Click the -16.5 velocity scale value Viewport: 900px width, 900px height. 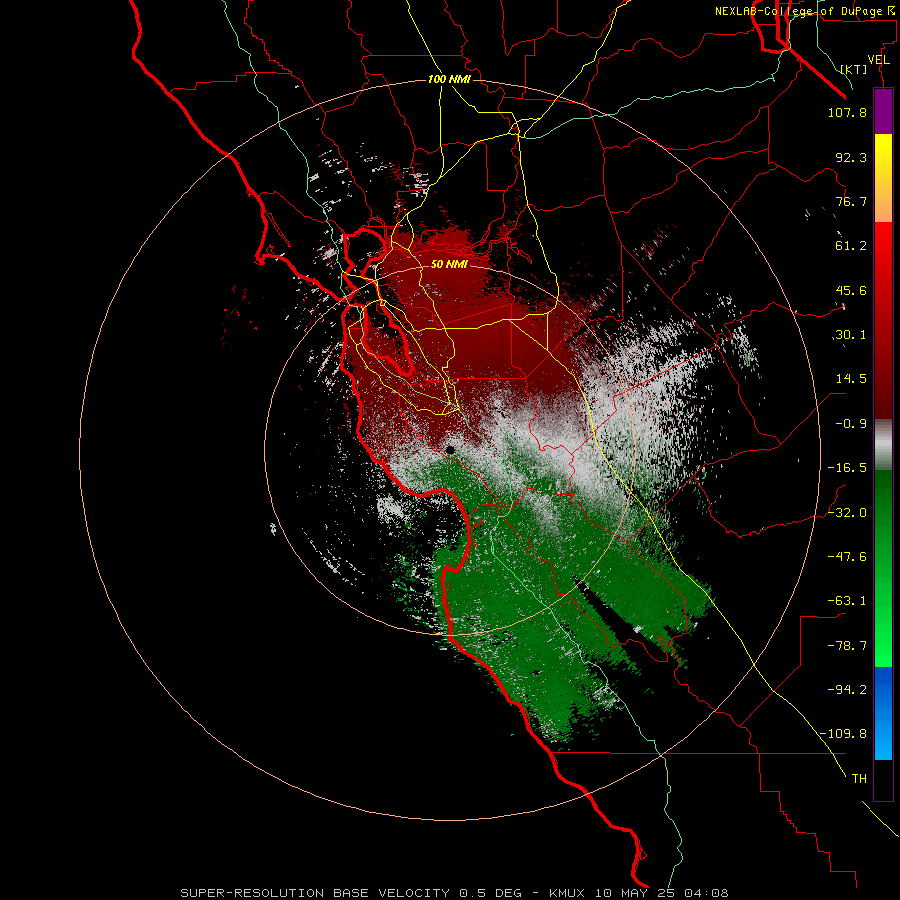tap(847, 468)
